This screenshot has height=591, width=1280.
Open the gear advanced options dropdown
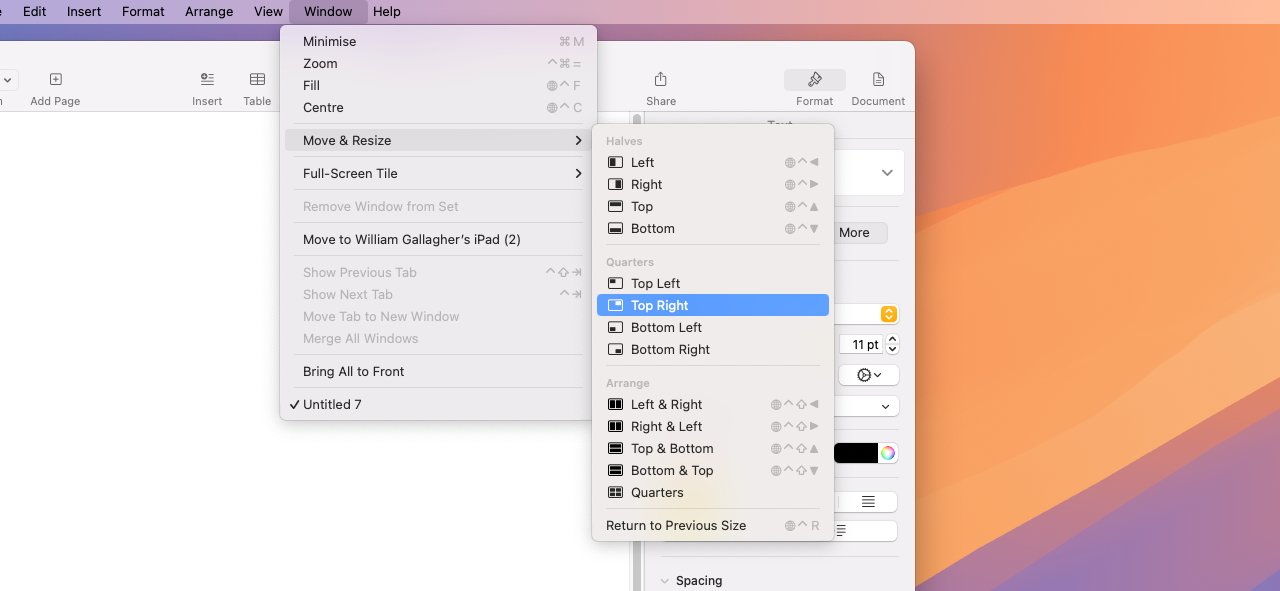tap(869, 375)
